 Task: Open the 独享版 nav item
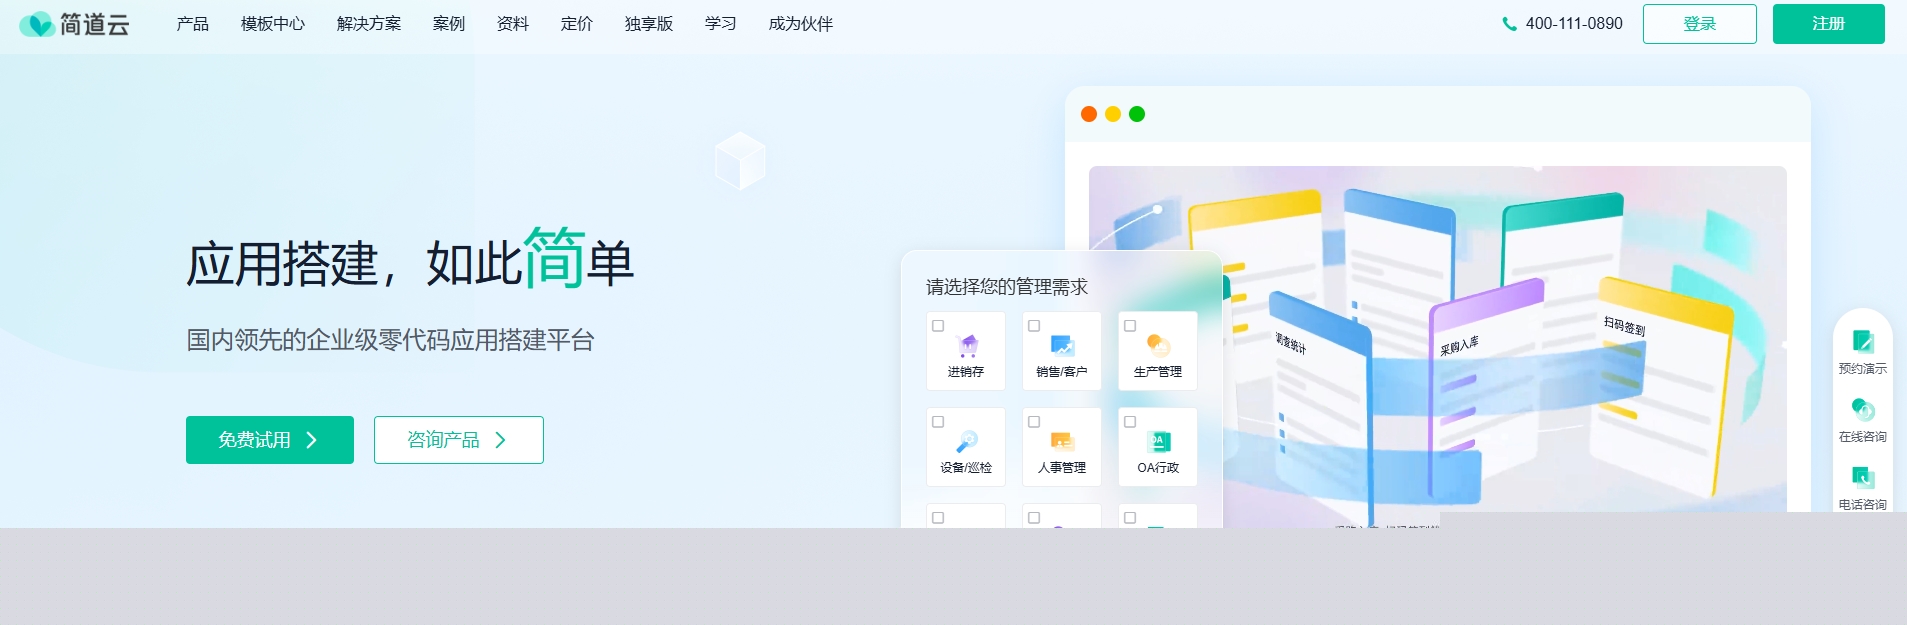point(649,24)
